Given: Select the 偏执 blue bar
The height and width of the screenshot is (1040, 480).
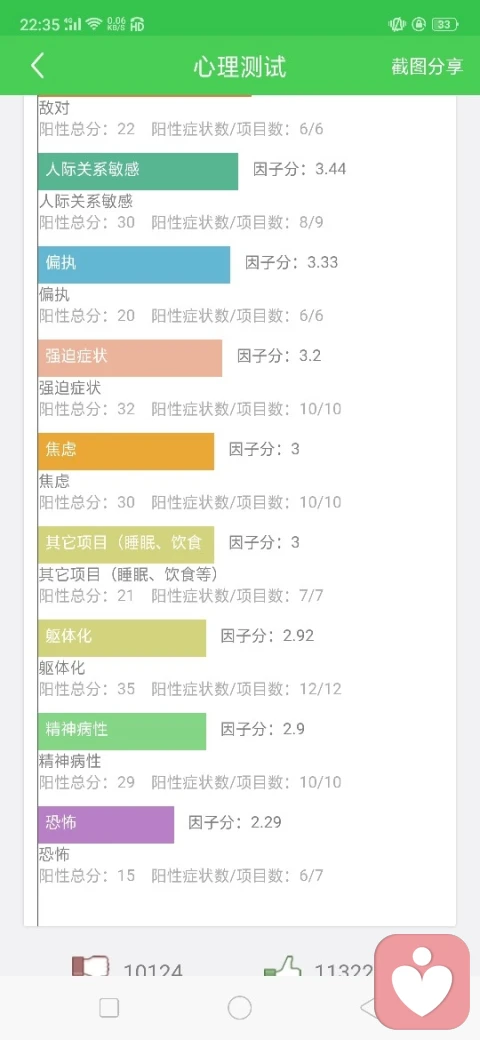Looking at the screenshot, I should click(134, 265).
